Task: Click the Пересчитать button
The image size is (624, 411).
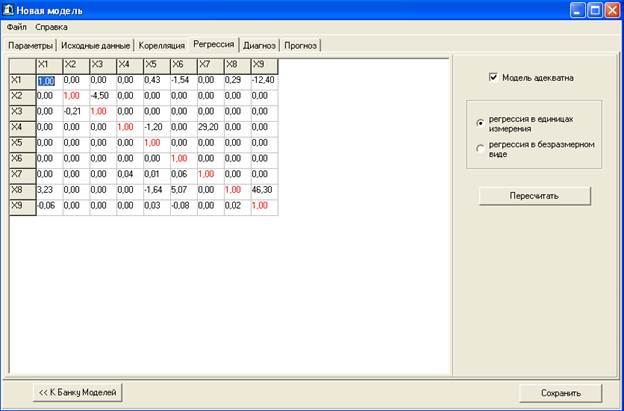Action: point(534,196)
